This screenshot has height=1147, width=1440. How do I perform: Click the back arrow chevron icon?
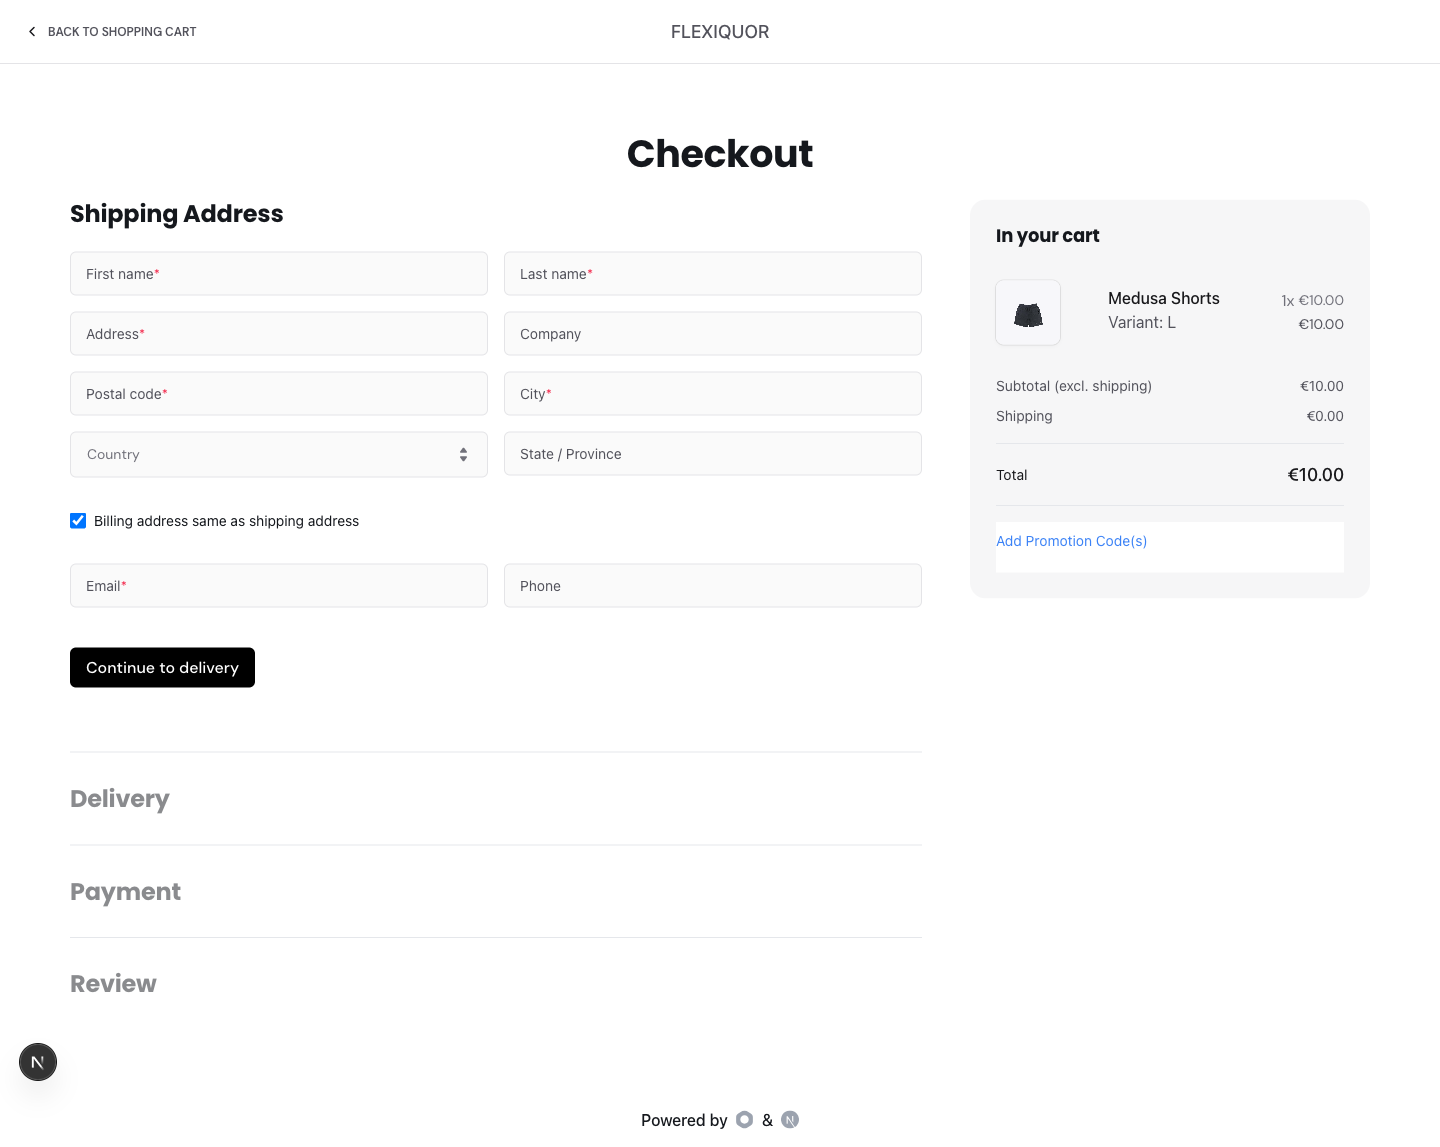coord(32,32)
